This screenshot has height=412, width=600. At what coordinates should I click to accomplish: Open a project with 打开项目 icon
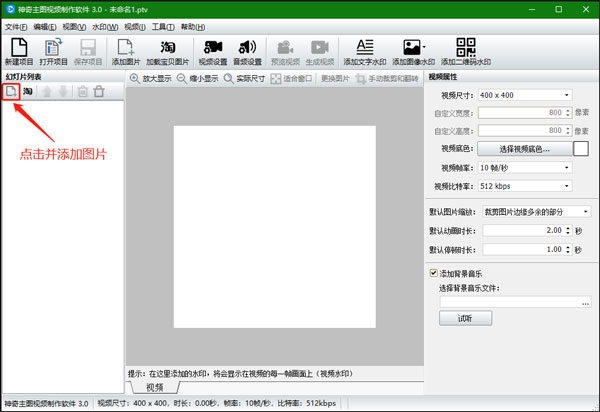click(x=54, y=47)
